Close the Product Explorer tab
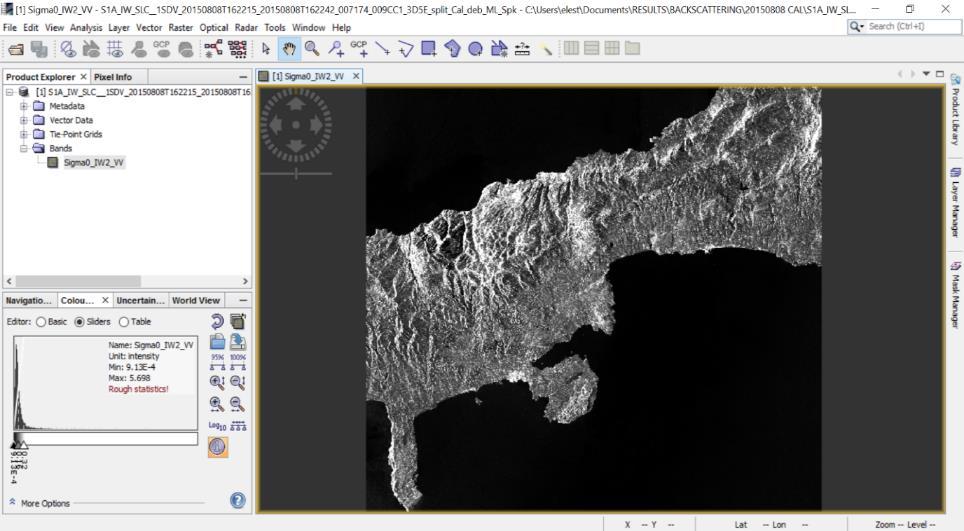964x531 pixels. pyautogui.click(x=84, y=77)
